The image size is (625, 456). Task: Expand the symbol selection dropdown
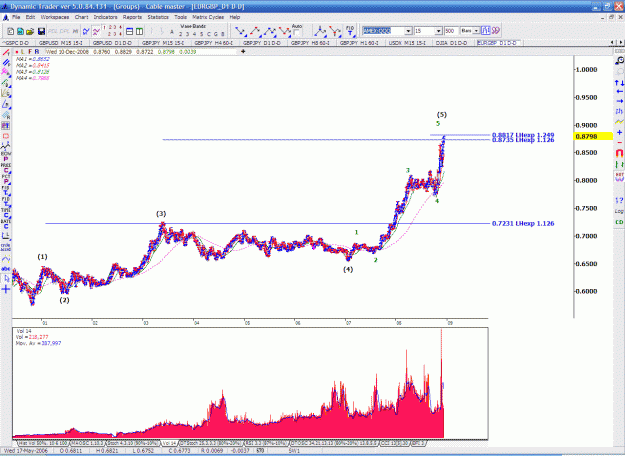[408, 31]
